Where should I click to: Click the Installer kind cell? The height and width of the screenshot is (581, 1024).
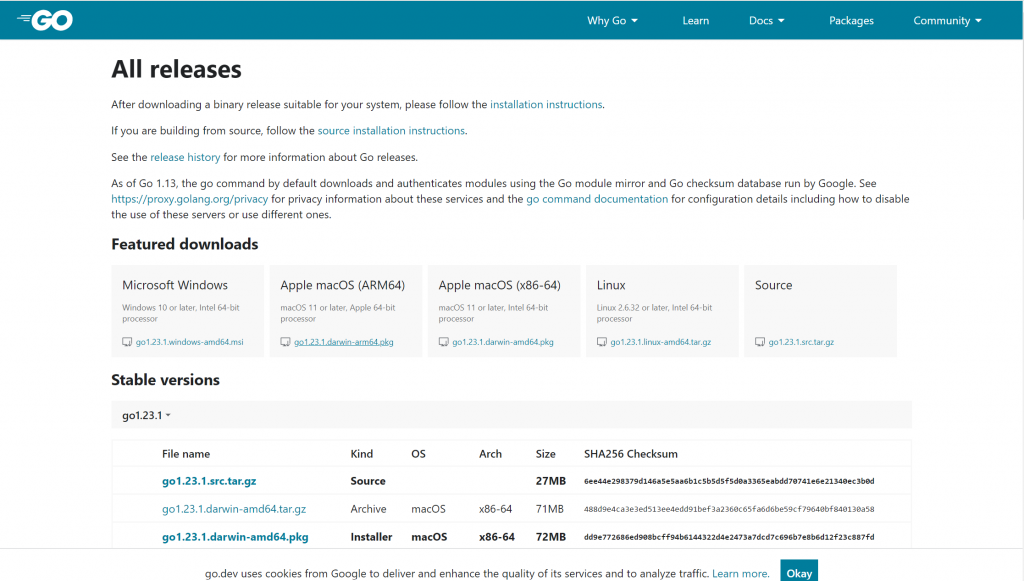coord(372,537)
